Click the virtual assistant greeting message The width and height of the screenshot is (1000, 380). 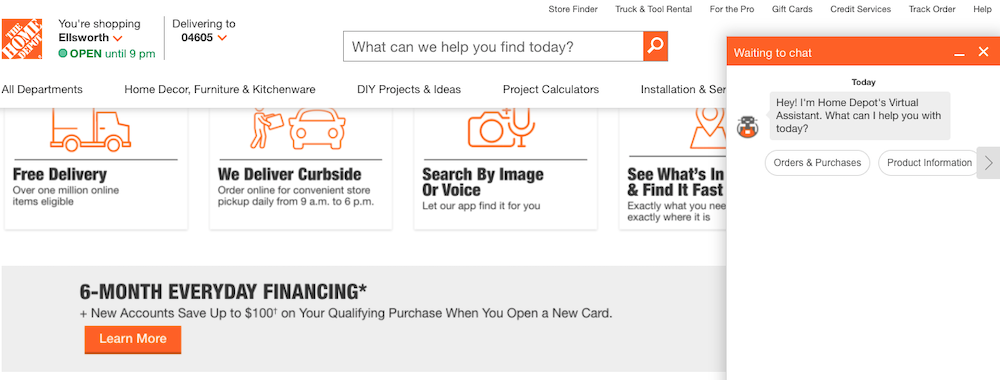[860, 115]
